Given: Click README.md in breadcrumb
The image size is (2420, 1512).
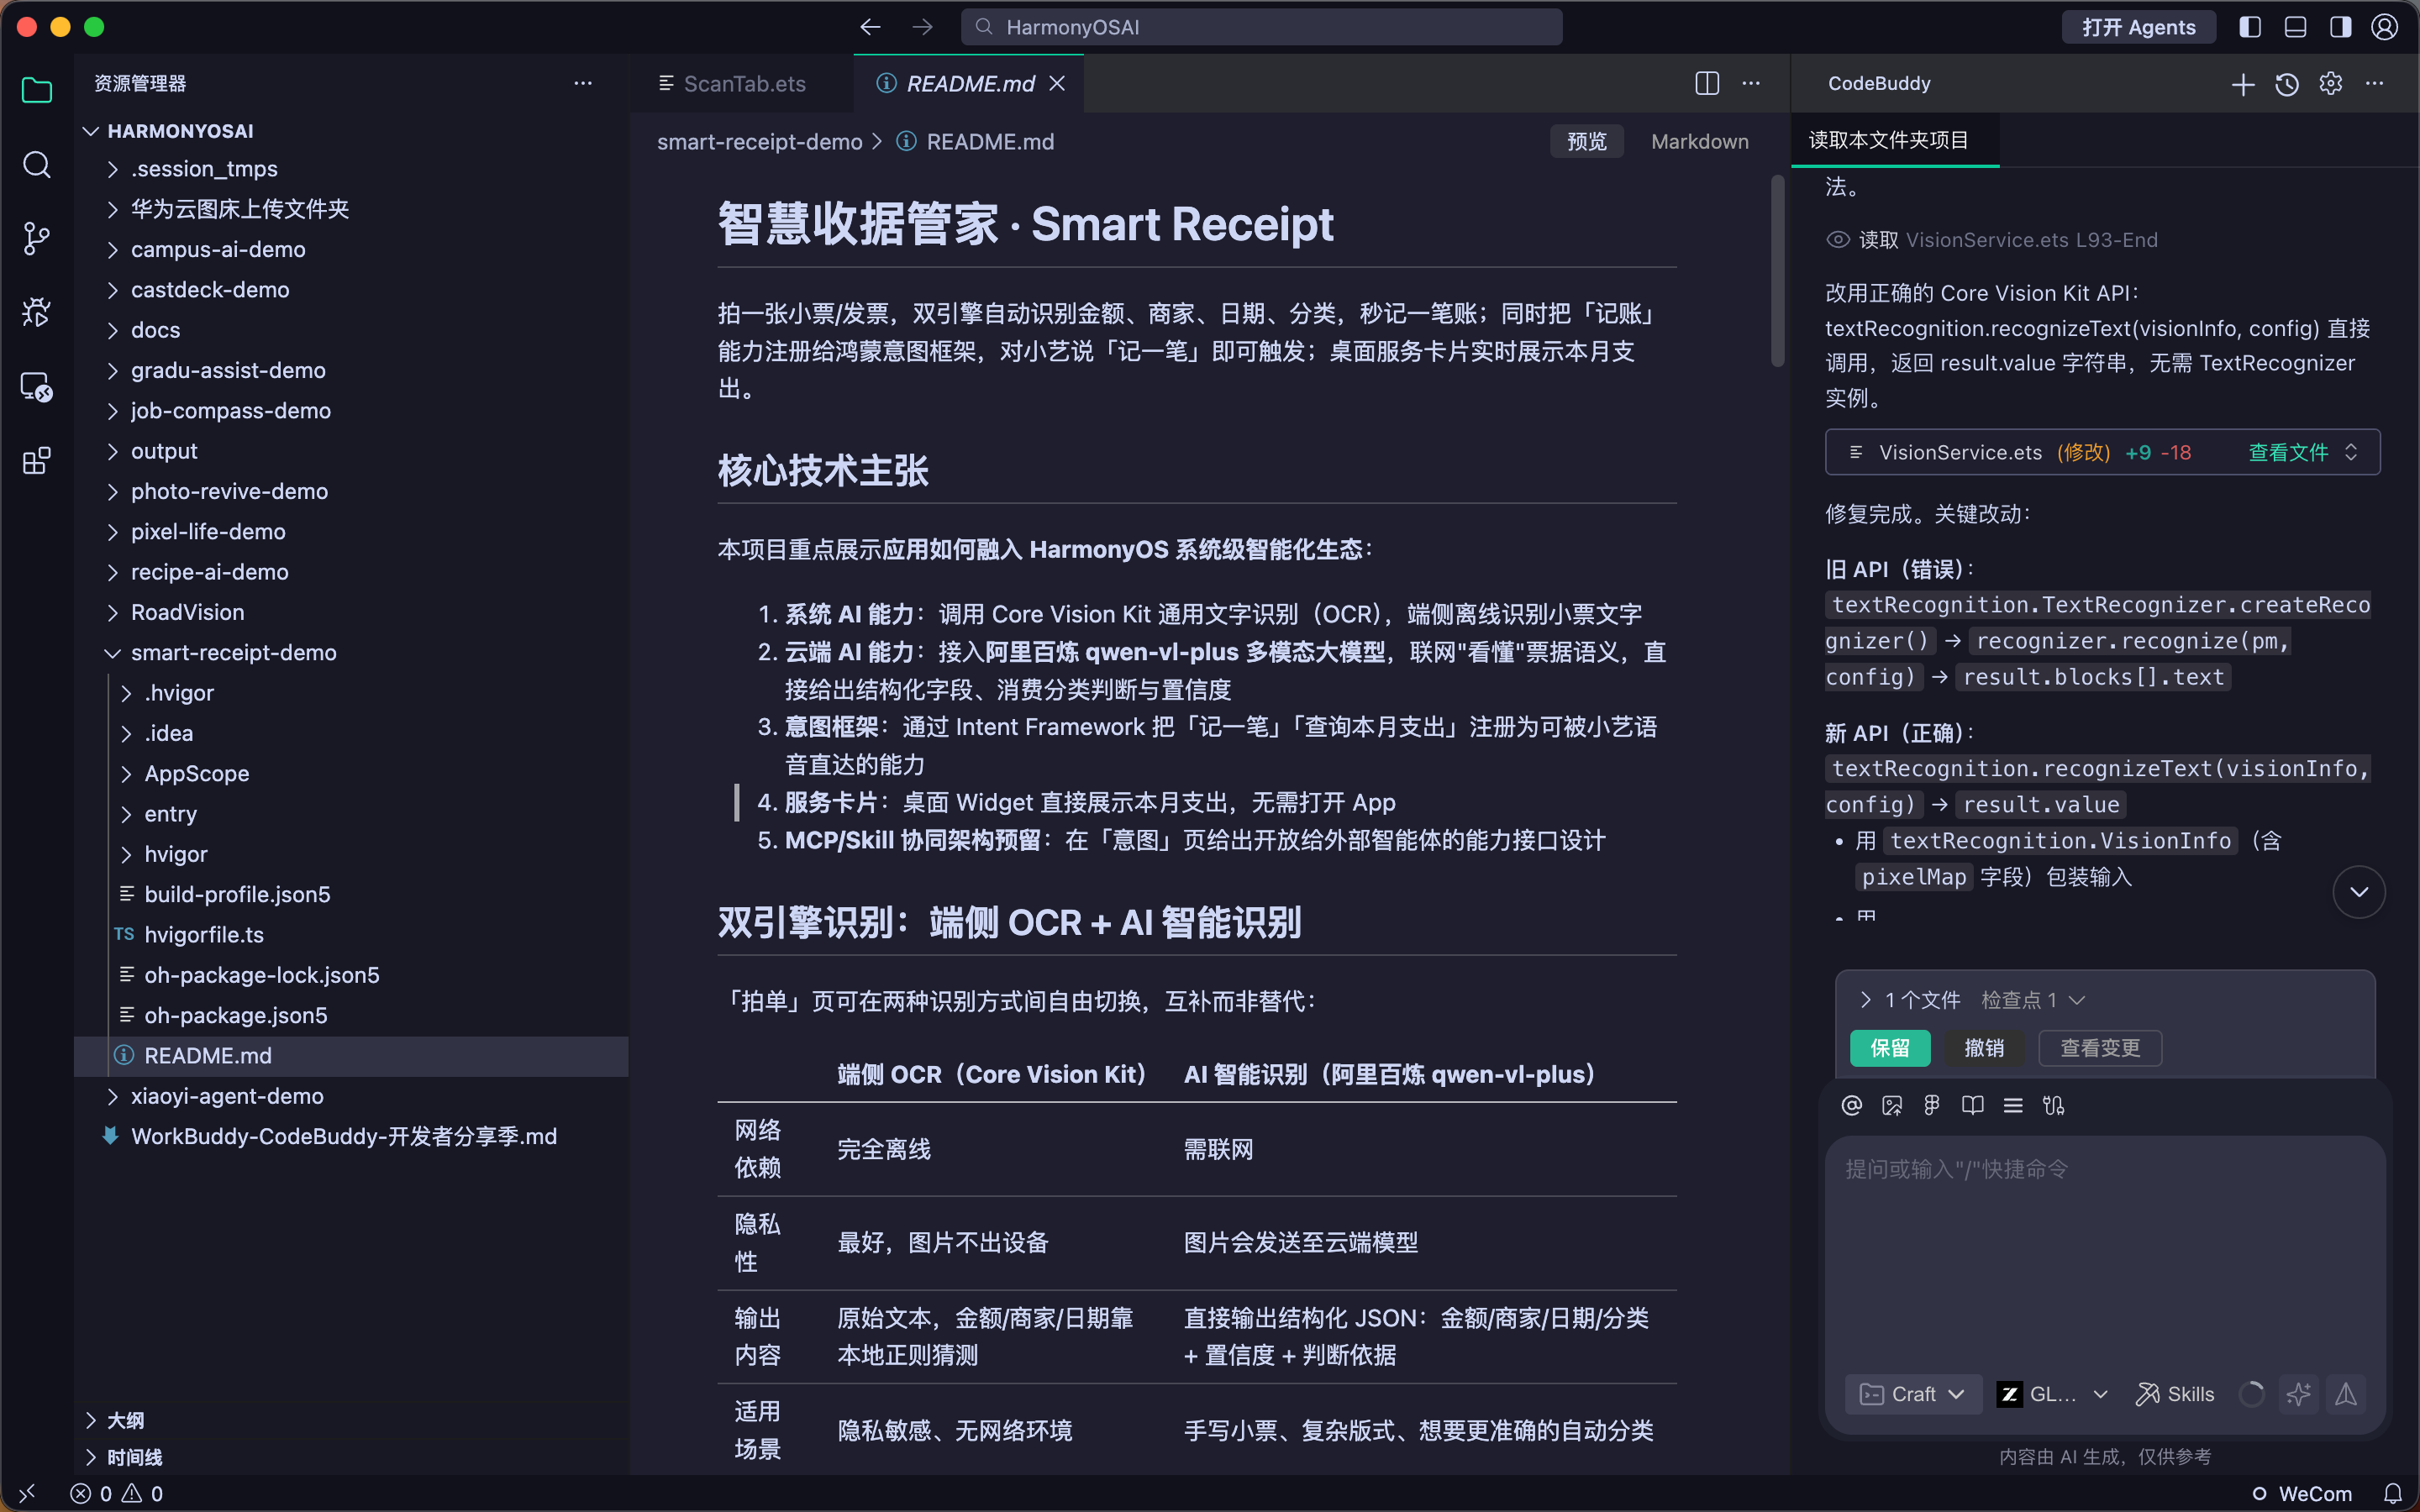Looking at the screenshot, I should pyautogui.click(x=990, y=142).
